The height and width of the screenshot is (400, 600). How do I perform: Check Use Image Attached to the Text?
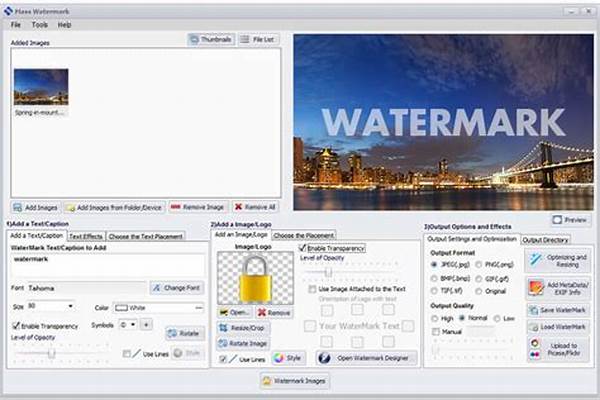pyautogui.click(x=312, y=288)
